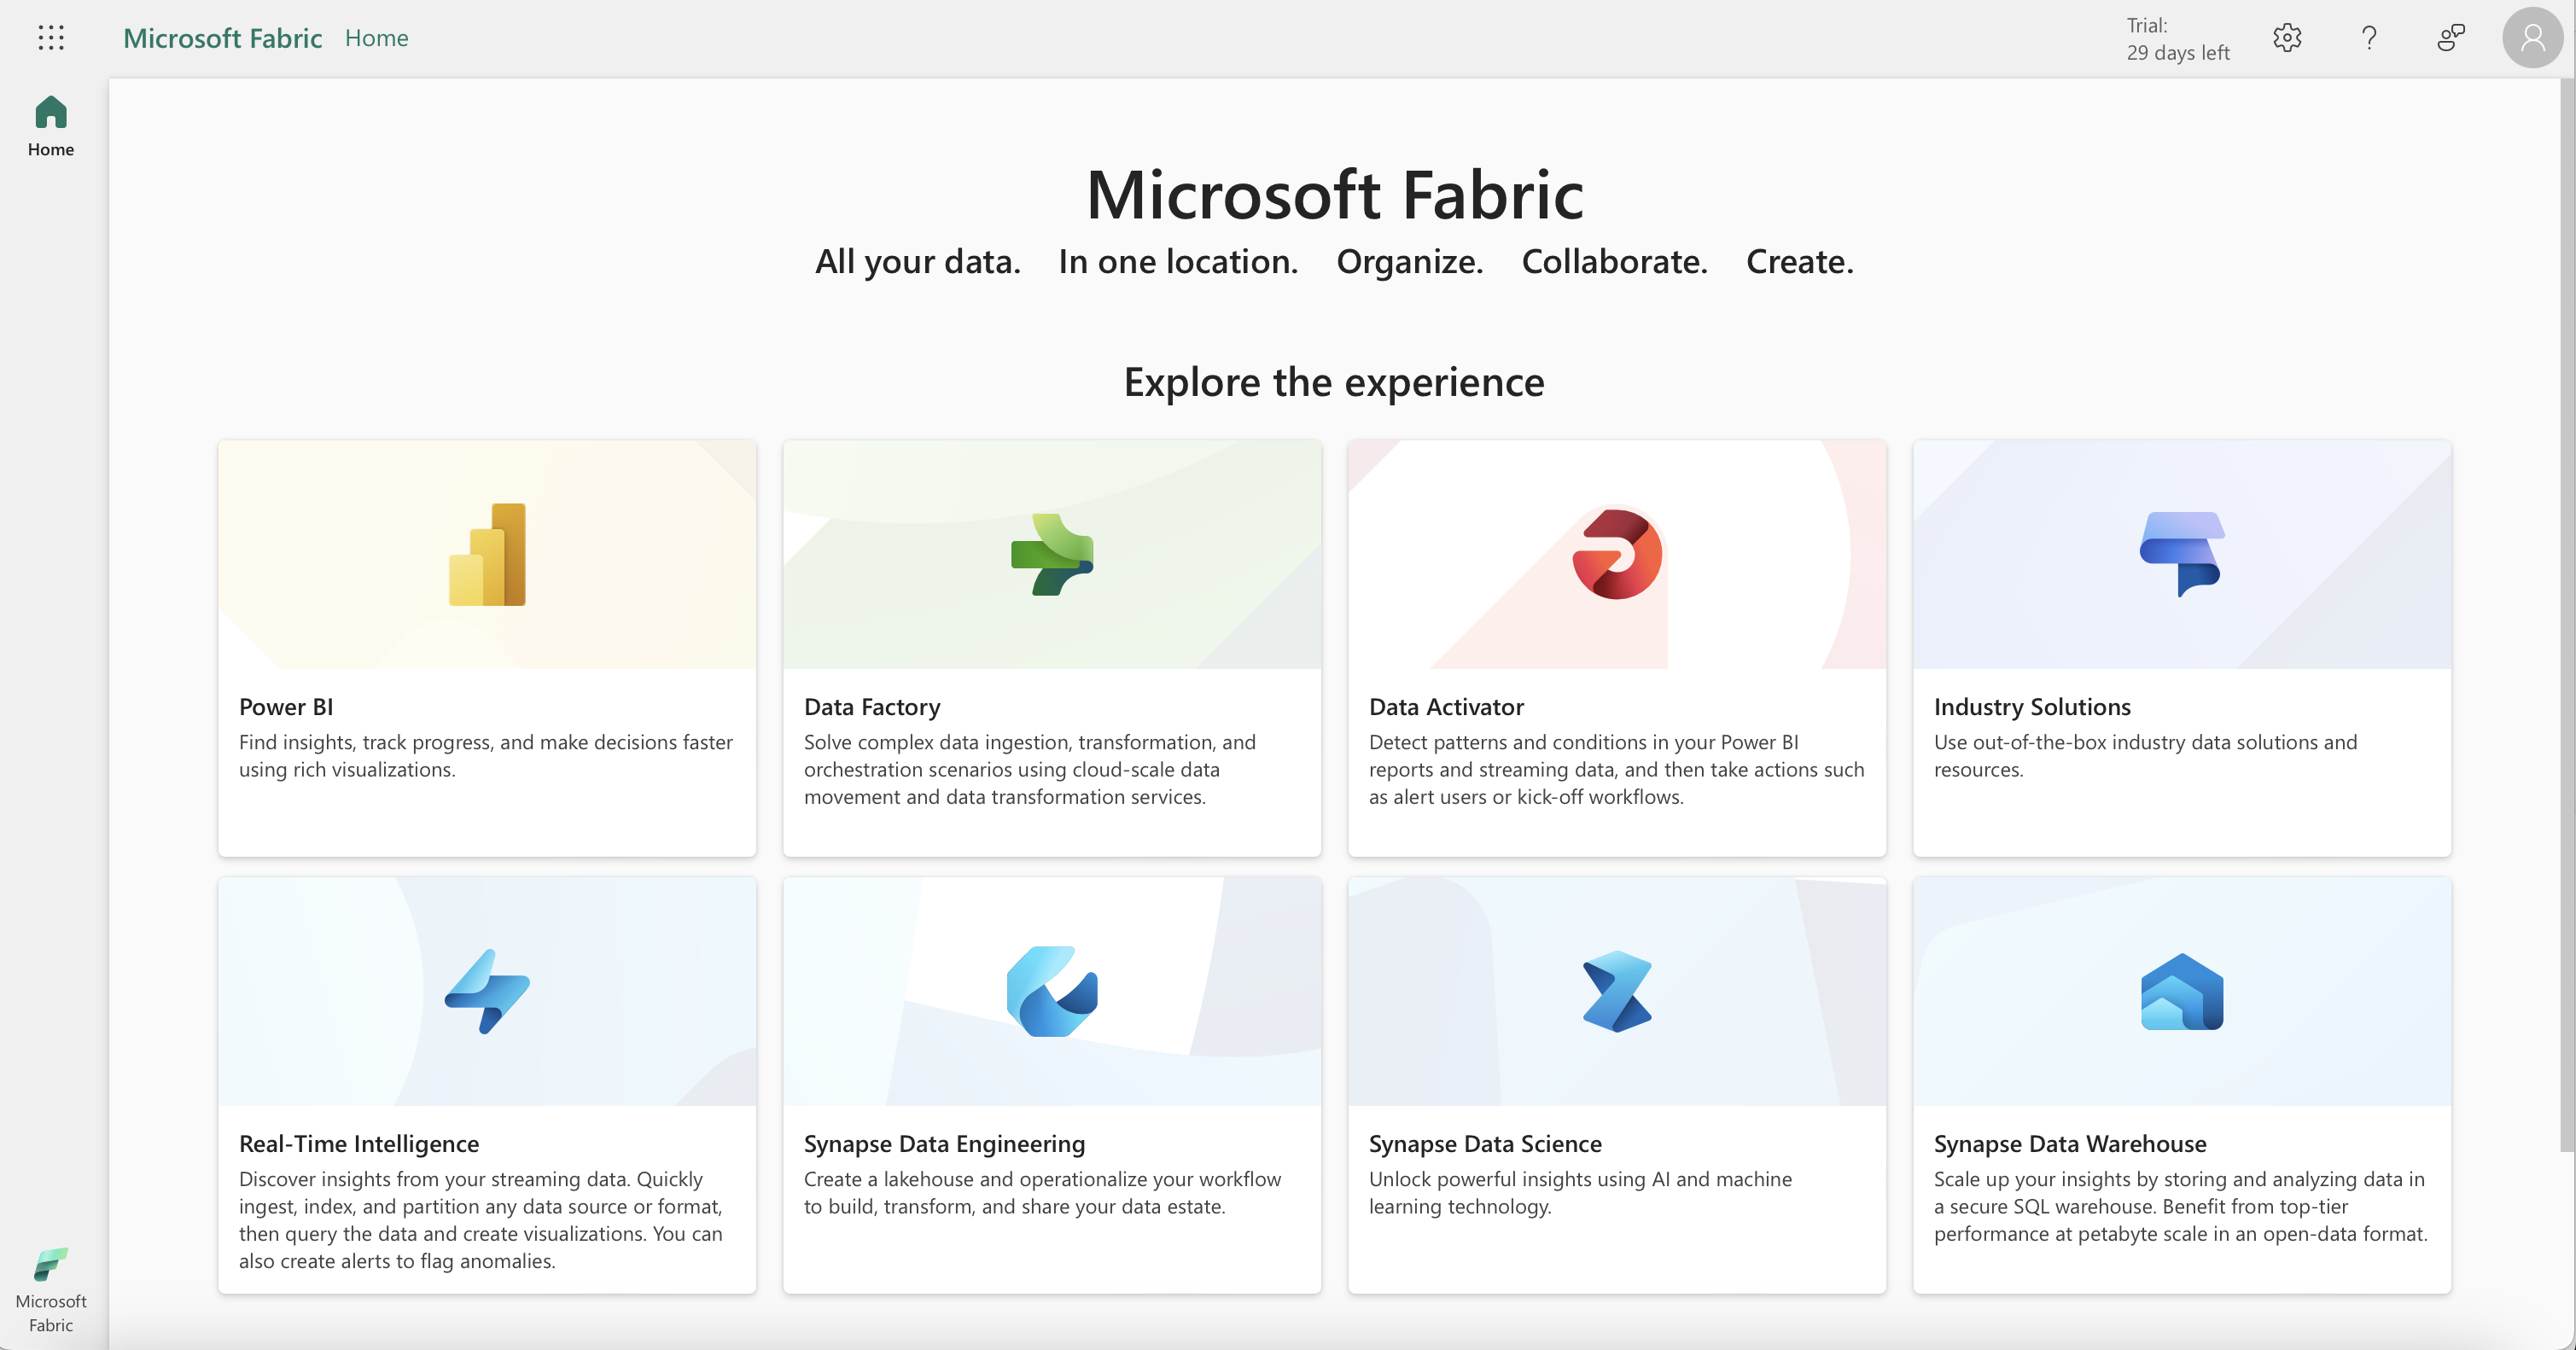Click the Synapse Data Warehouse house icon
2576x1350 pixels.
coord(2181,991)
